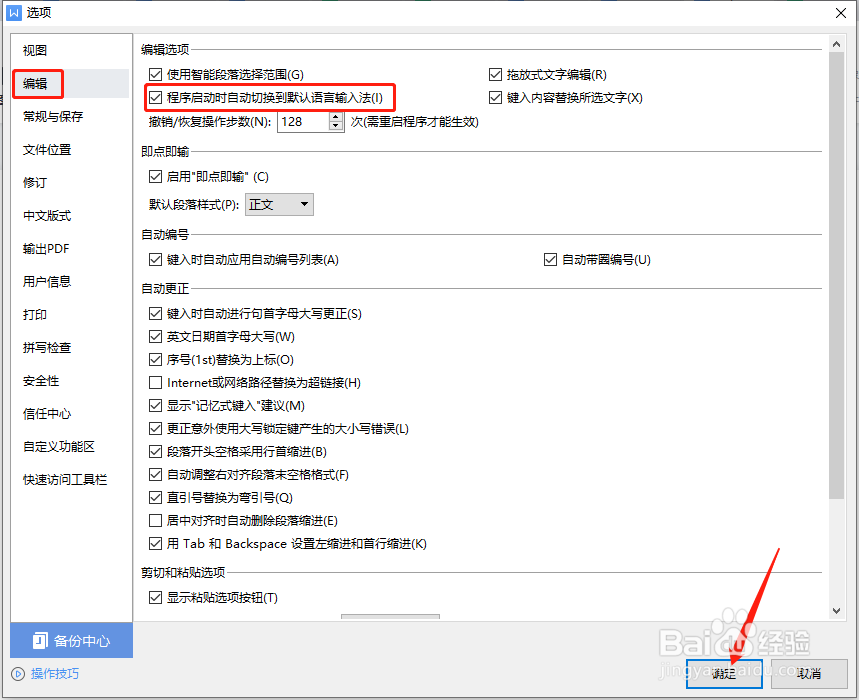This screenshot has height=700, width=859.
Task: Toggle 拖放式文字编辑 checkbox
Action: point(495,74)
